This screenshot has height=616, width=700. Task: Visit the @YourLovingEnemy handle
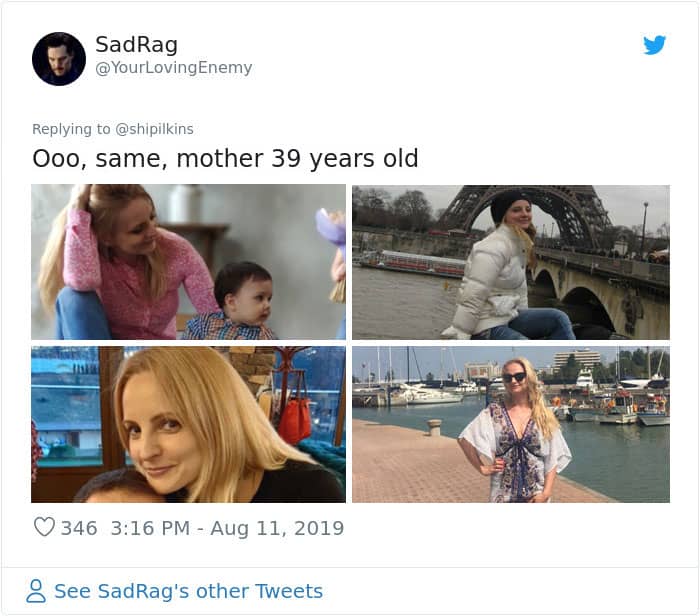173,68
